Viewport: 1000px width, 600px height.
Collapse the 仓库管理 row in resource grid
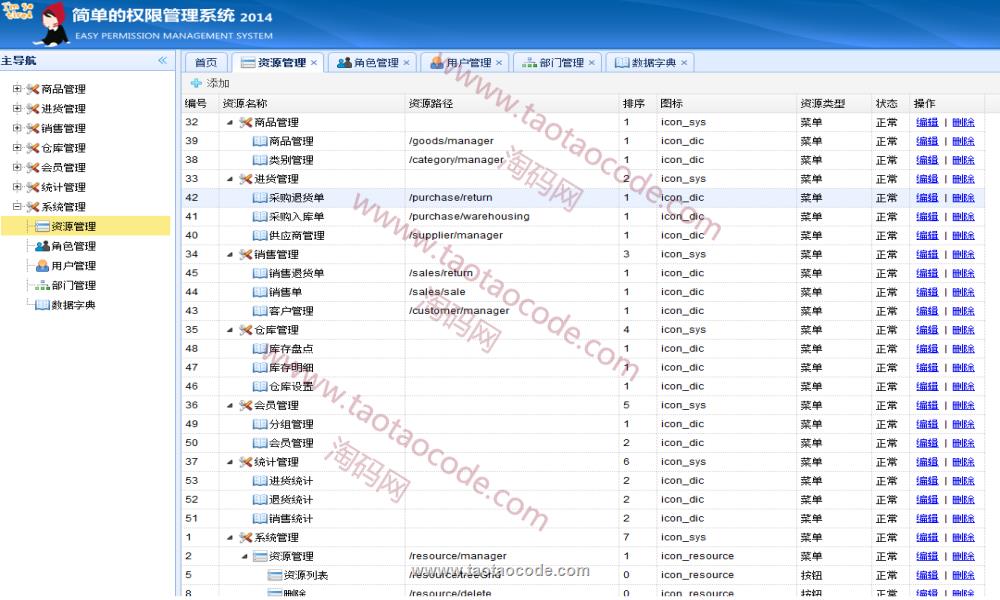(230, 330)
